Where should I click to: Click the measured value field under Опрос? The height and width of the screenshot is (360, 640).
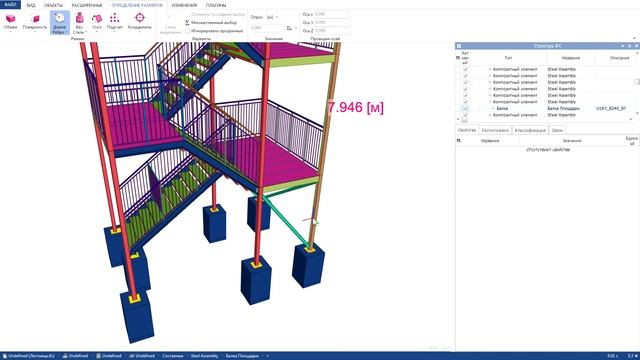[x=267, y=28]
